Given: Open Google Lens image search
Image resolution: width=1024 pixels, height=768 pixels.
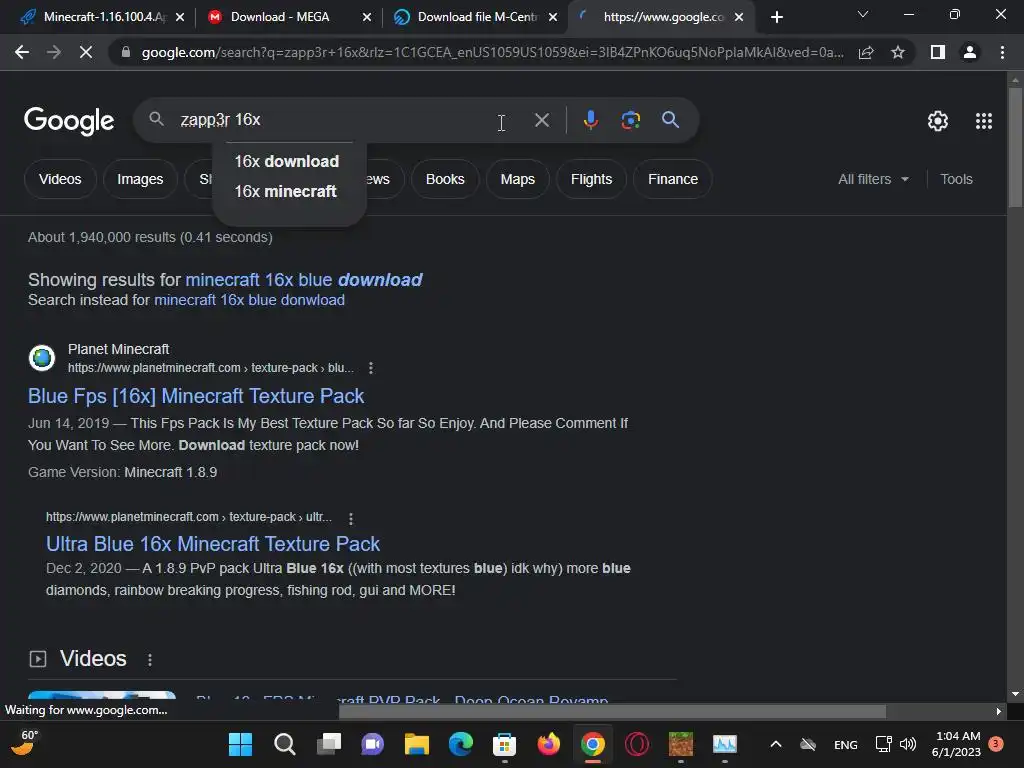Looking at the screenshot, I should [630, 120].
